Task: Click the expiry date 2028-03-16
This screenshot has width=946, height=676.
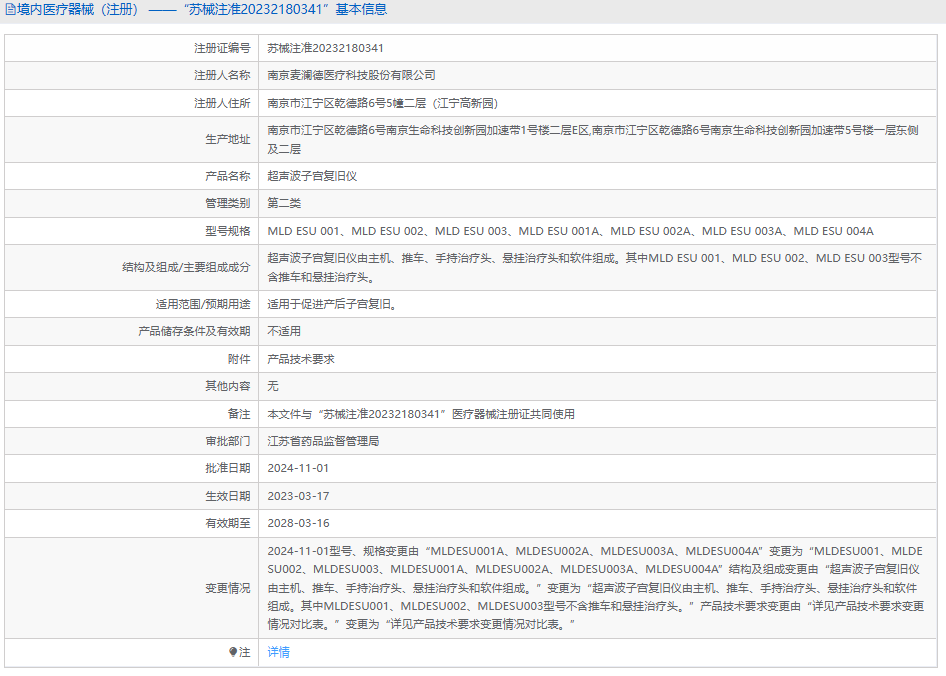Action: (x=298, y=523)
